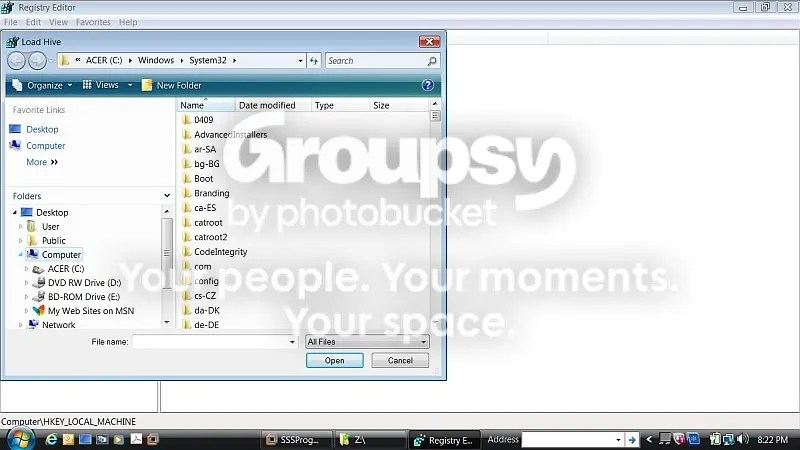
Task: Click the Views icon button
Action: point(101,85)
